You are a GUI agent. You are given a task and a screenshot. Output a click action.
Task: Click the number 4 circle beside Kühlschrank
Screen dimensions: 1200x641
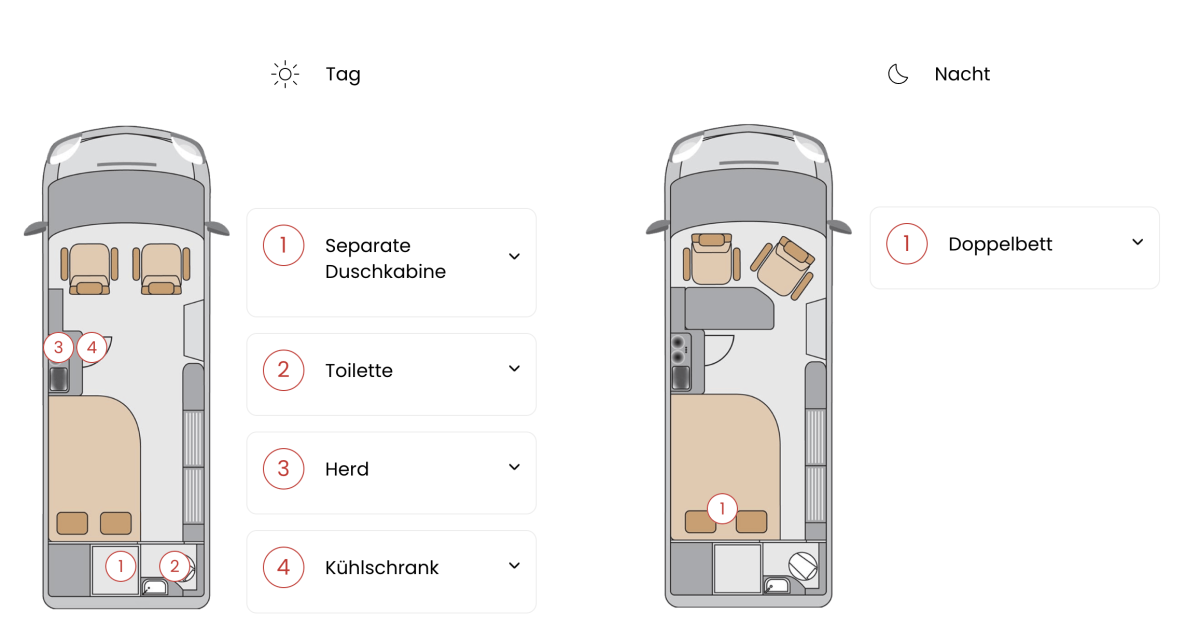click(x=284, y=568)
